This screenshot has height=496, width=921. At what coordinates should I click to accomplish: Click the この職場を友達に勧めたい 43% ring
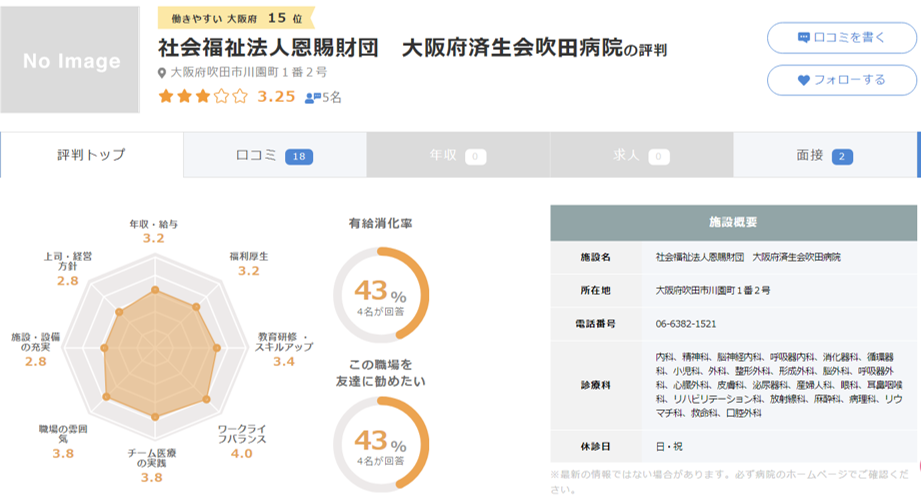380,440
